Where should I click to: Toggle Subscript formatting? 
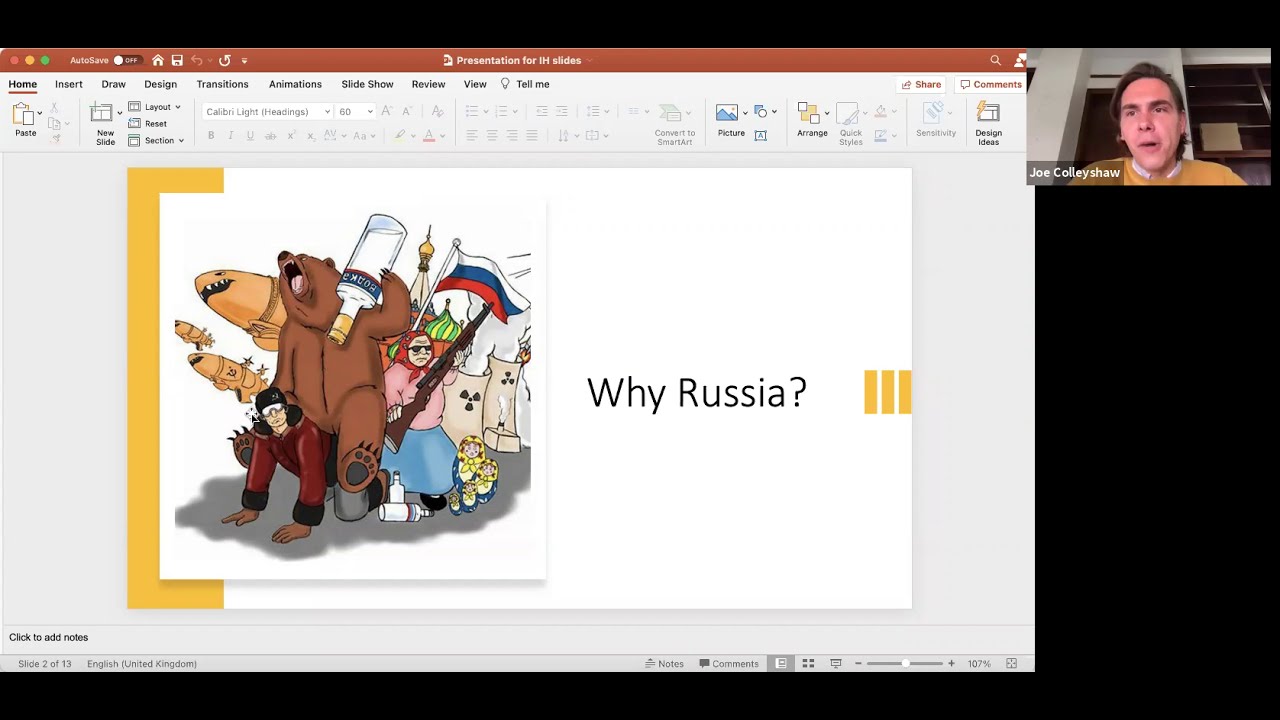[310, 136]
